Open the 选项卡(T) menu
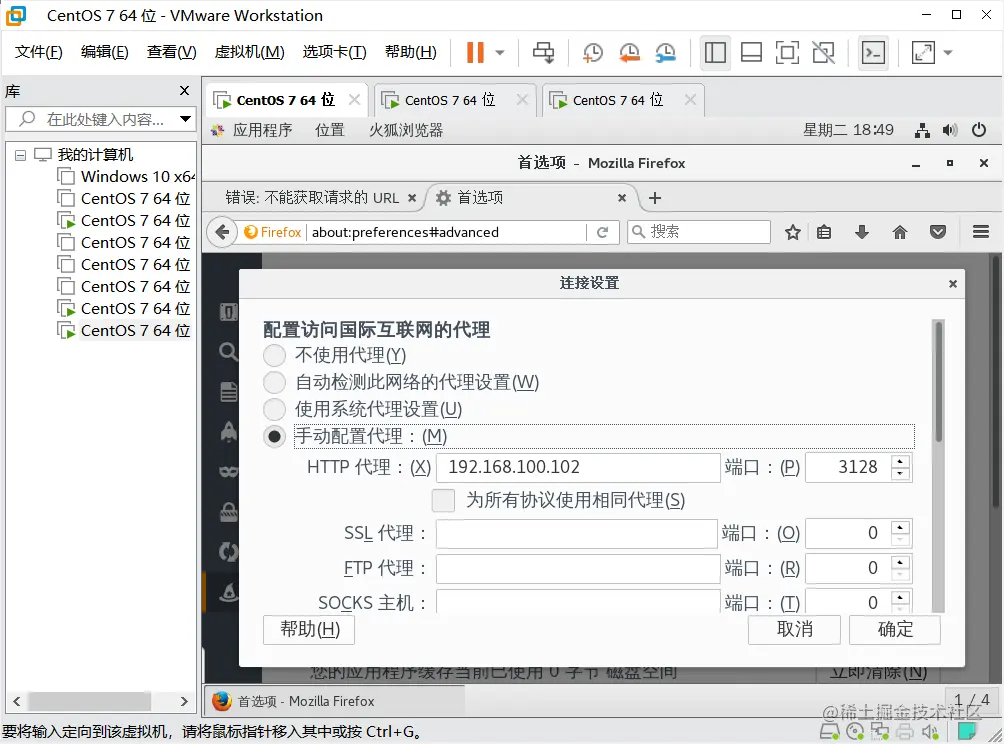 (334, 52)
